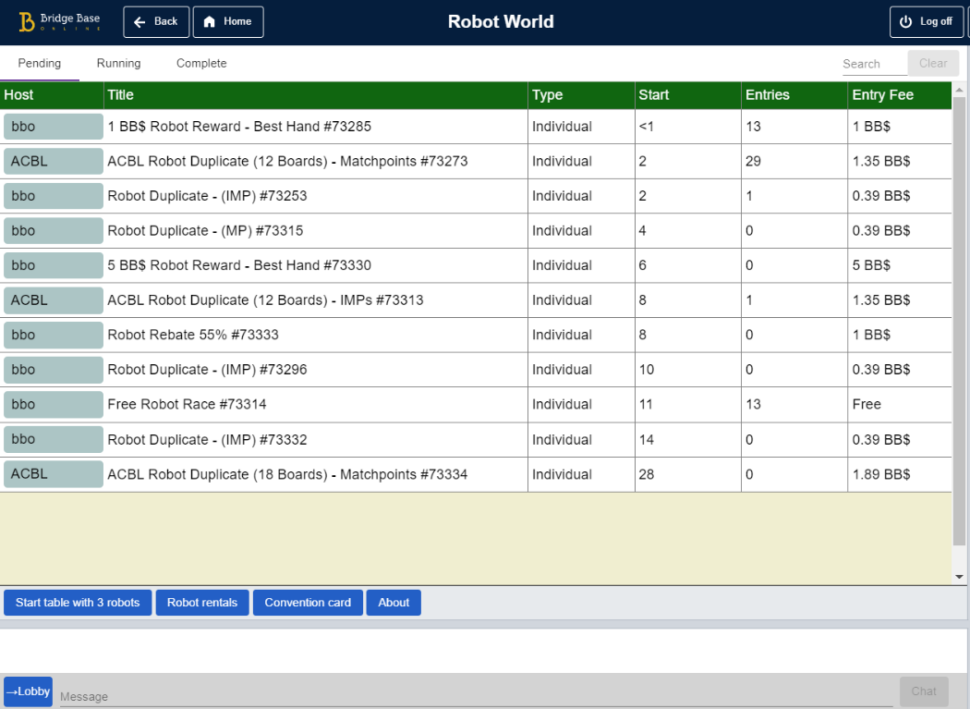Open Free Robot Race #73314 tournament
The height and width of the screenshot is (709, 970).
pyautogui.click(x=187, y=405)
